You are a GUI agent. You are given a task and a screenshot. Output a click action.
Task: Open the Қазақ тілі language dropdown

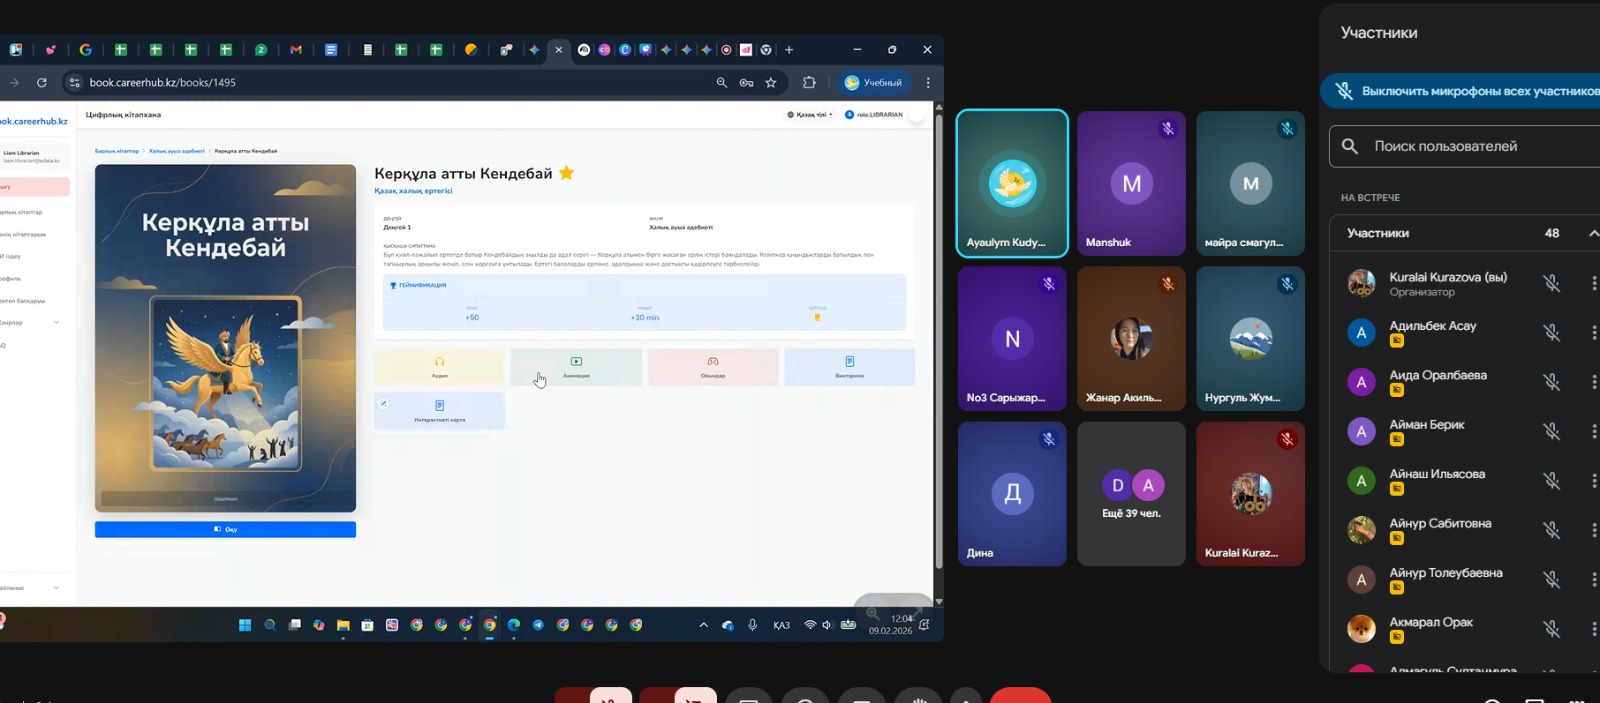810,115
